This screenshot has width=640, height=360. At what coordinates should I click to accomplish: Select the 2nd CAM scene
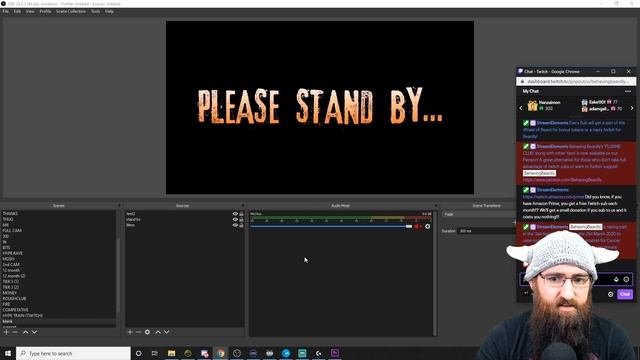[x=11, y=265]
